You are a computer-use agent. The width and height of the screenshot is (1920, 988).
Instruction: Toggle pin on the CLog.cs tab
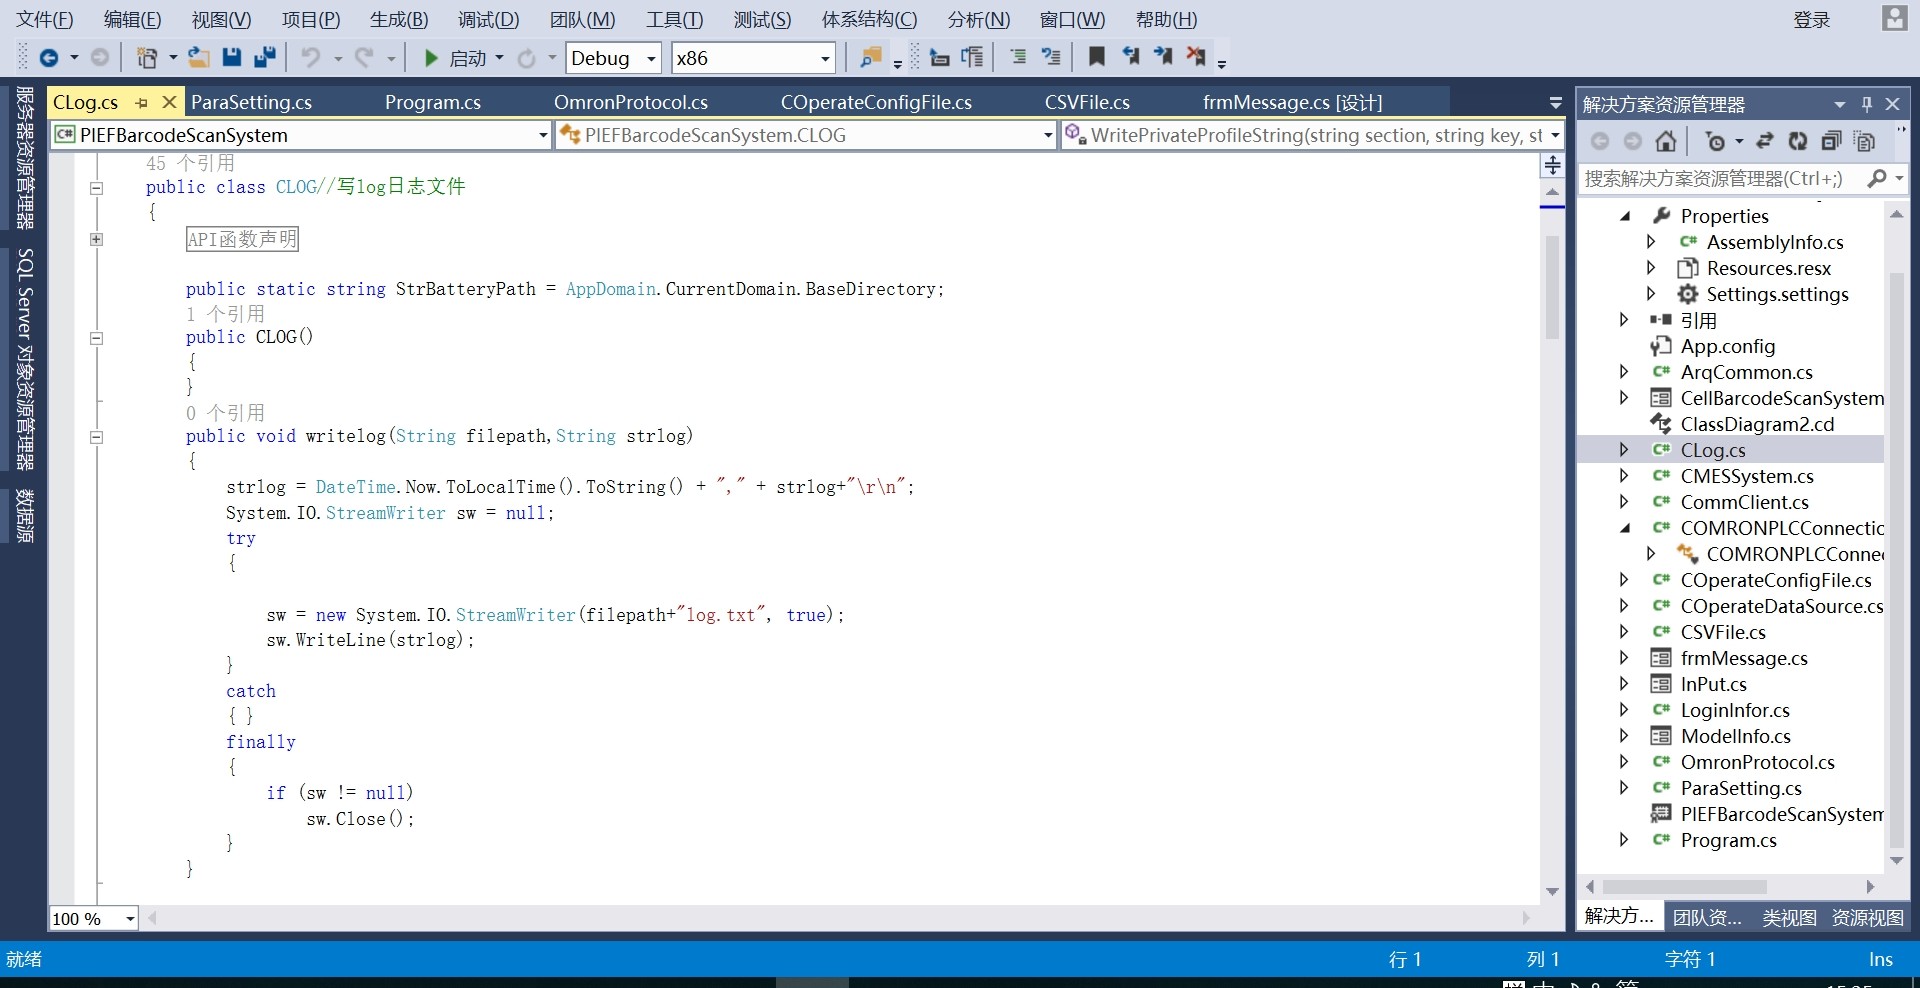(141, 103)
